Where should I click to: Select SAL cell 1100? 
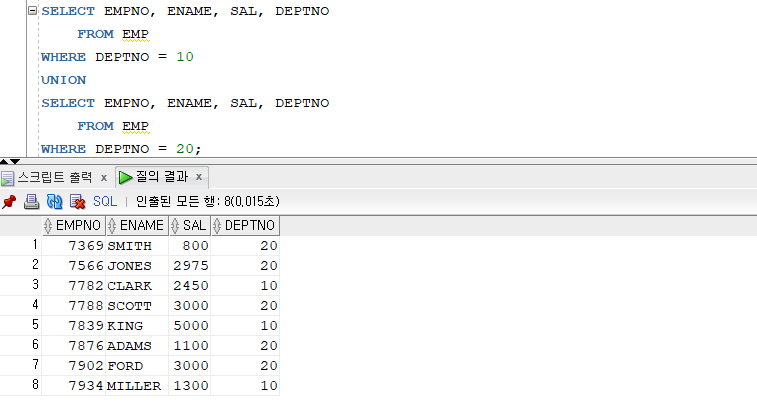(189, 346)
